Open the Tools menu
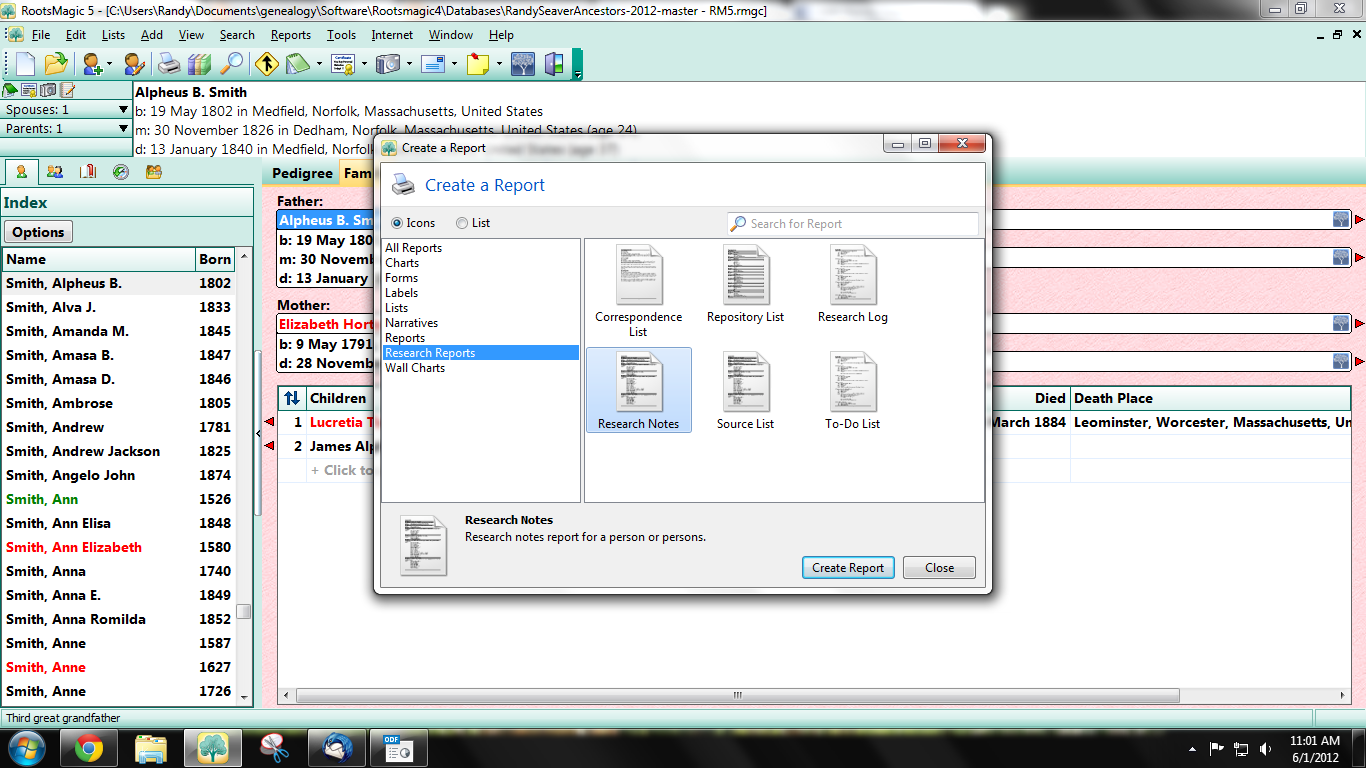Screen dimensions: 1366x768 click(341, 35)
